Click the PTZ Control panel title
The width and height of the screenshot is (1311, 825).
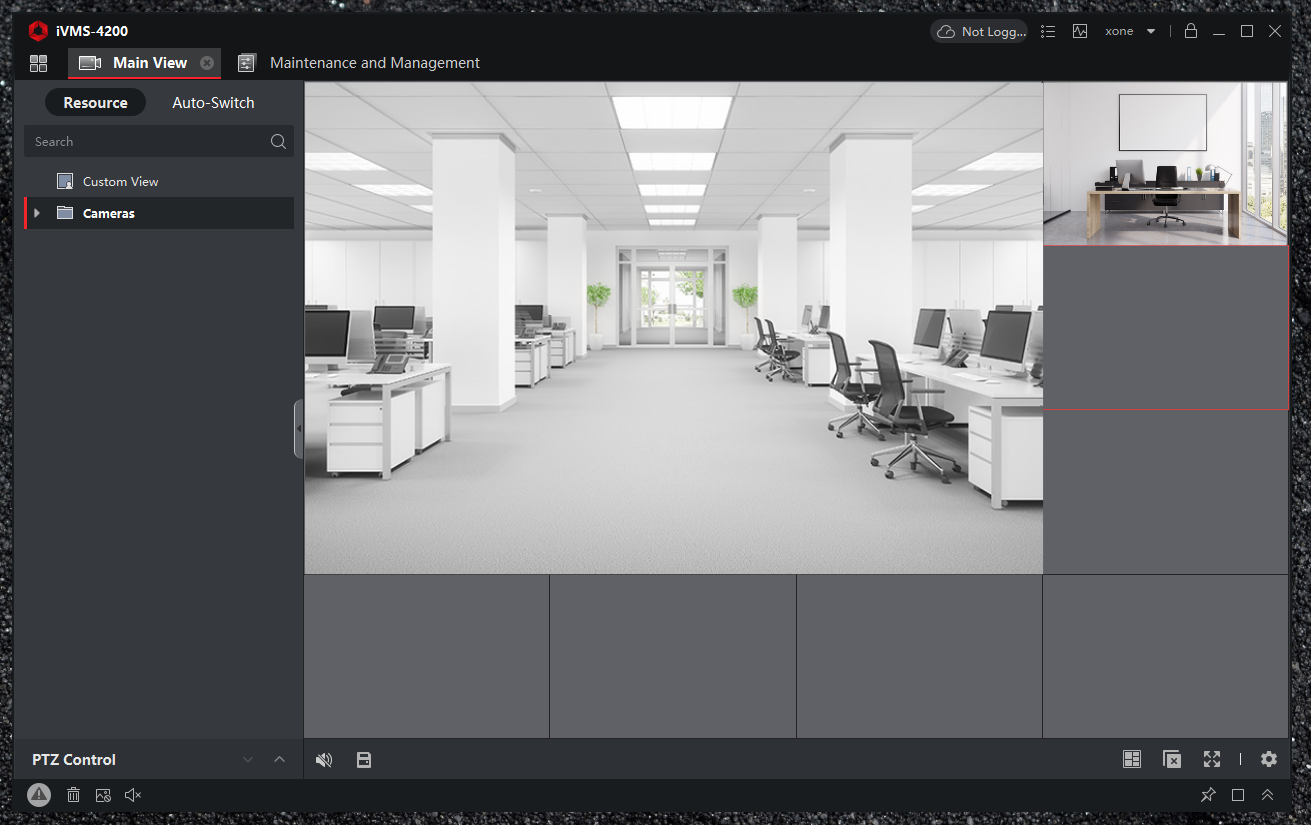(74, 760)
